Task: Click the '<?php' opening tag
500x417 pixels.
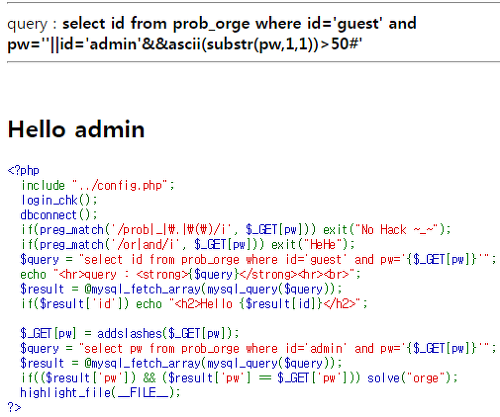Action: click(23, 171)
